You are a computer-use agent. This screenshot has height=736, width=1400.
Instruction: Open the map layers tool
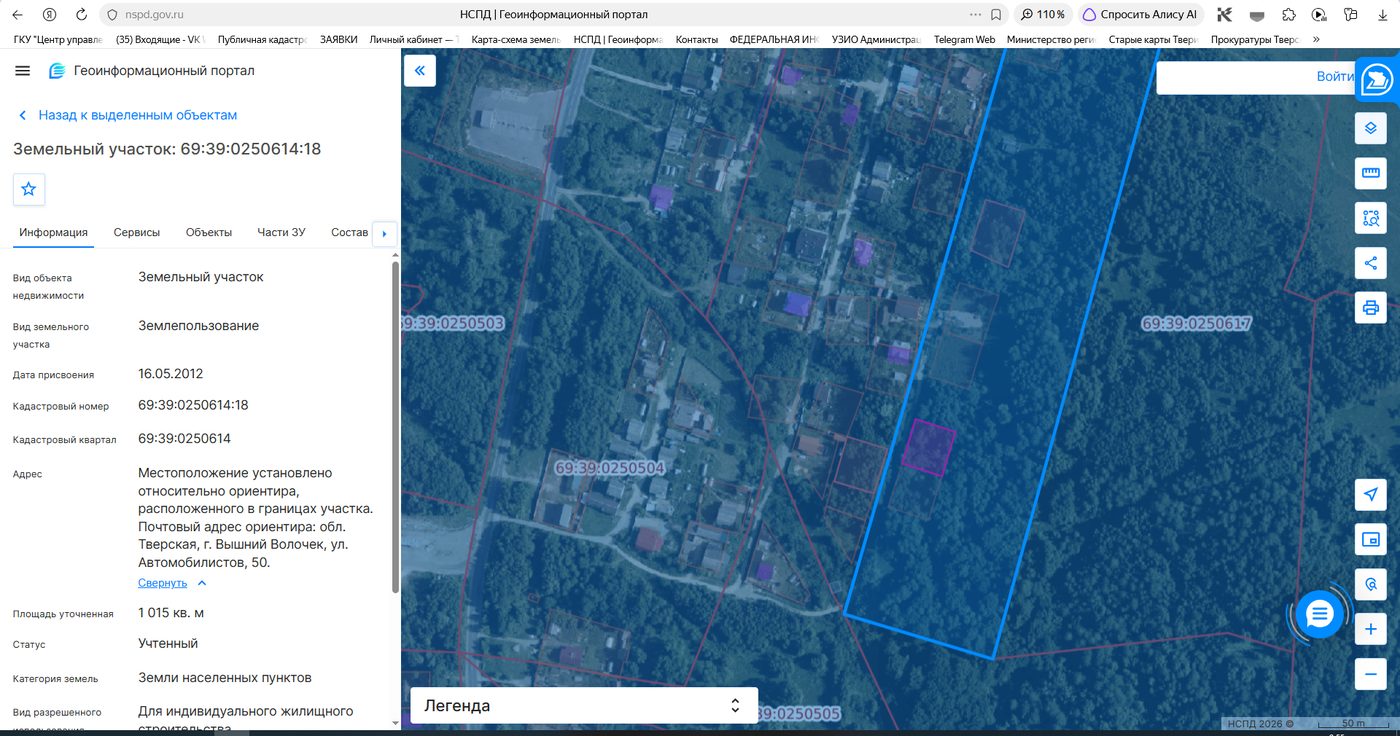click(x=1371, y=128)
